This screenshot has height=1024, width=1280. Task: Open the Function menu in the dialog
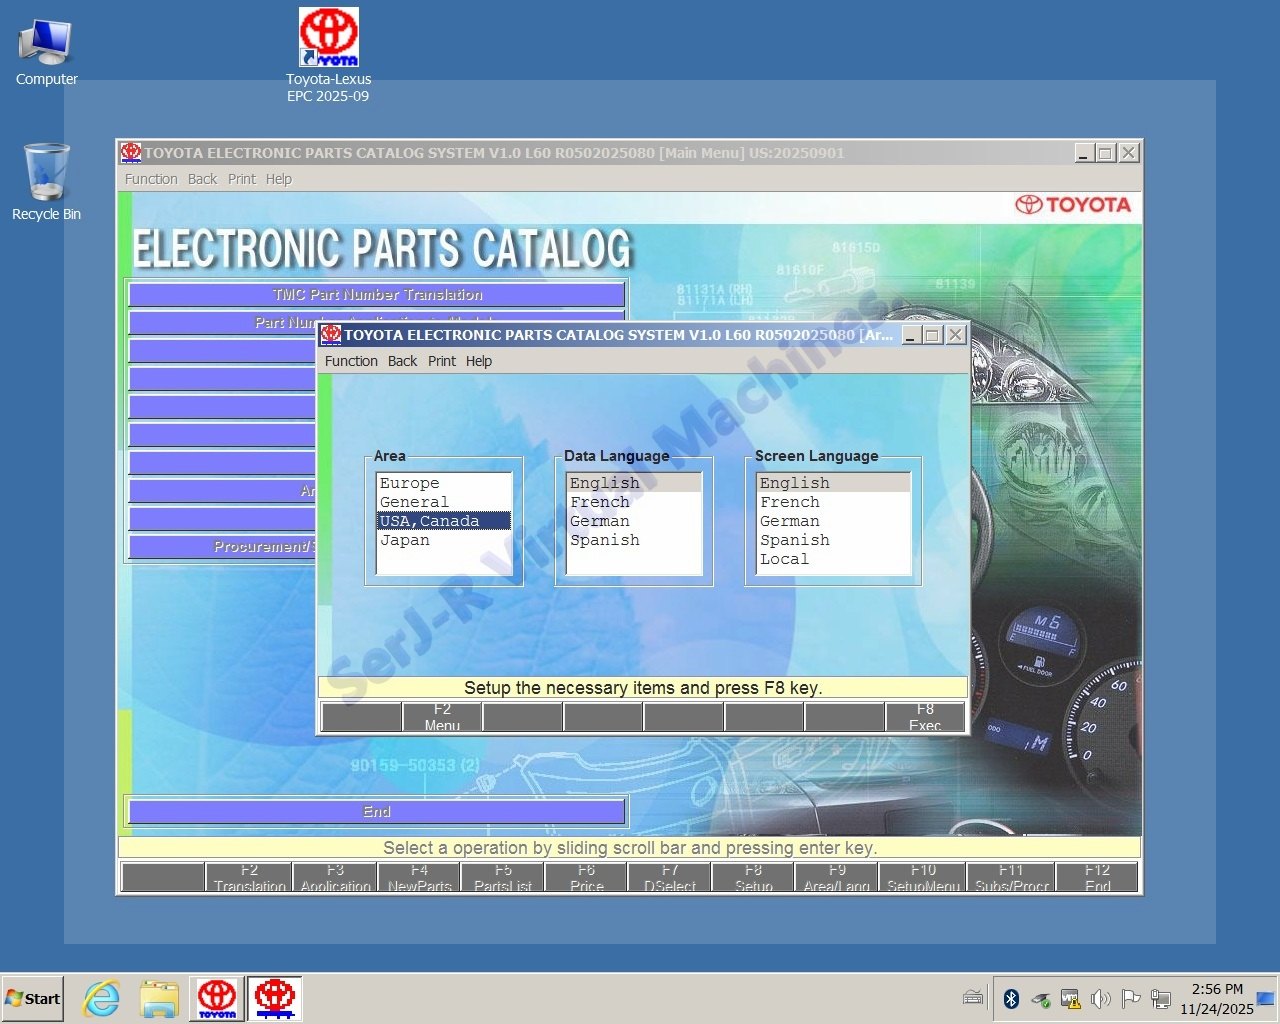[x=351, y=361]
